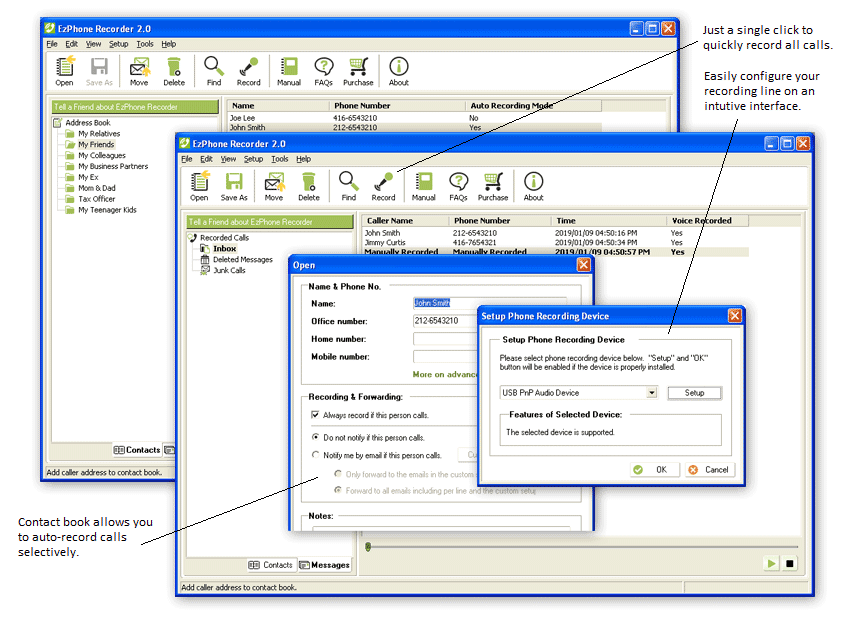Viewport: 860px width, 620px height.
Task: Toggle Always record if this person calls
Action: 315,415
